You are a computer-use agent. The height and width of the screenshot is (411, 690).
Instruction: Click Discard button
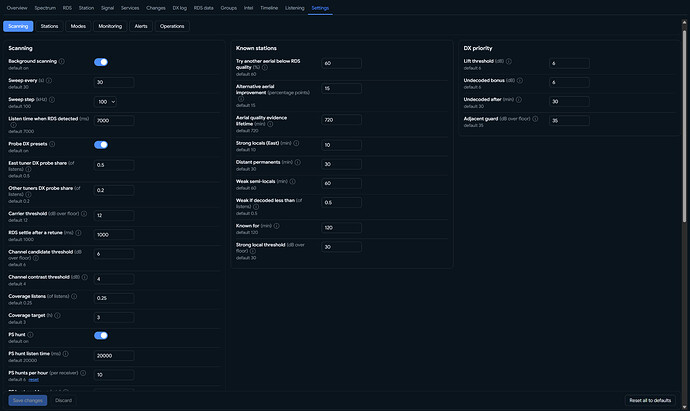pos(63,400)
